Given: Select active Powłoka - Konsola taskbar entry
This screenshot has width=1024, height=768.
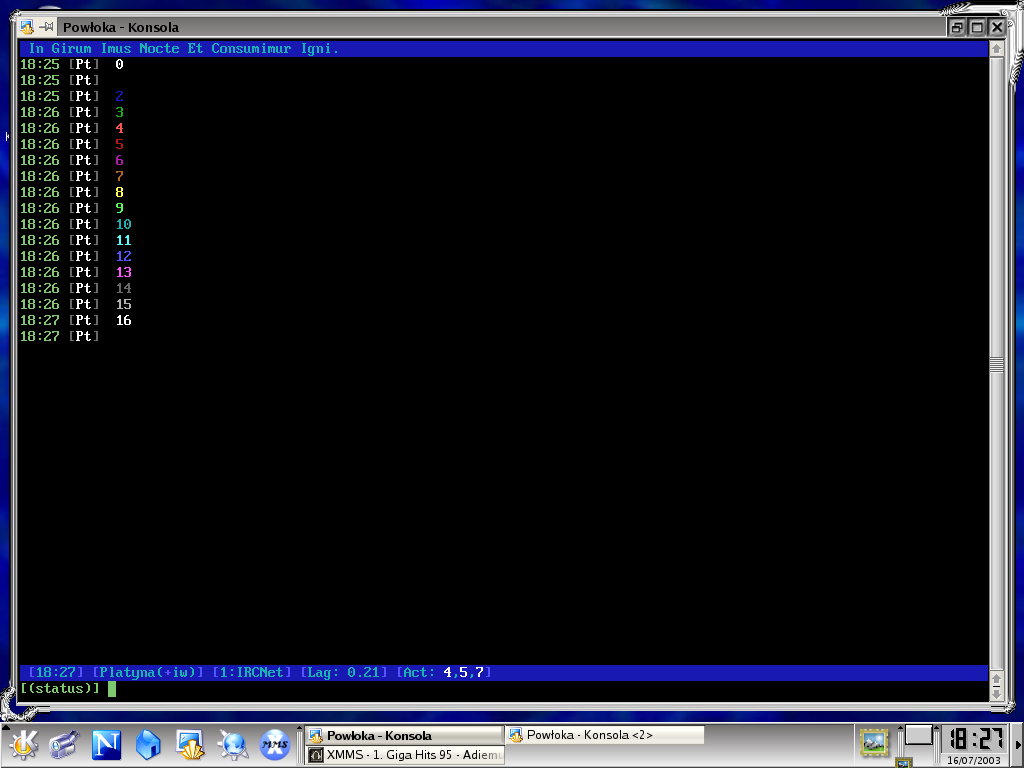Looking at the screenshot, I should pos(405,735).
